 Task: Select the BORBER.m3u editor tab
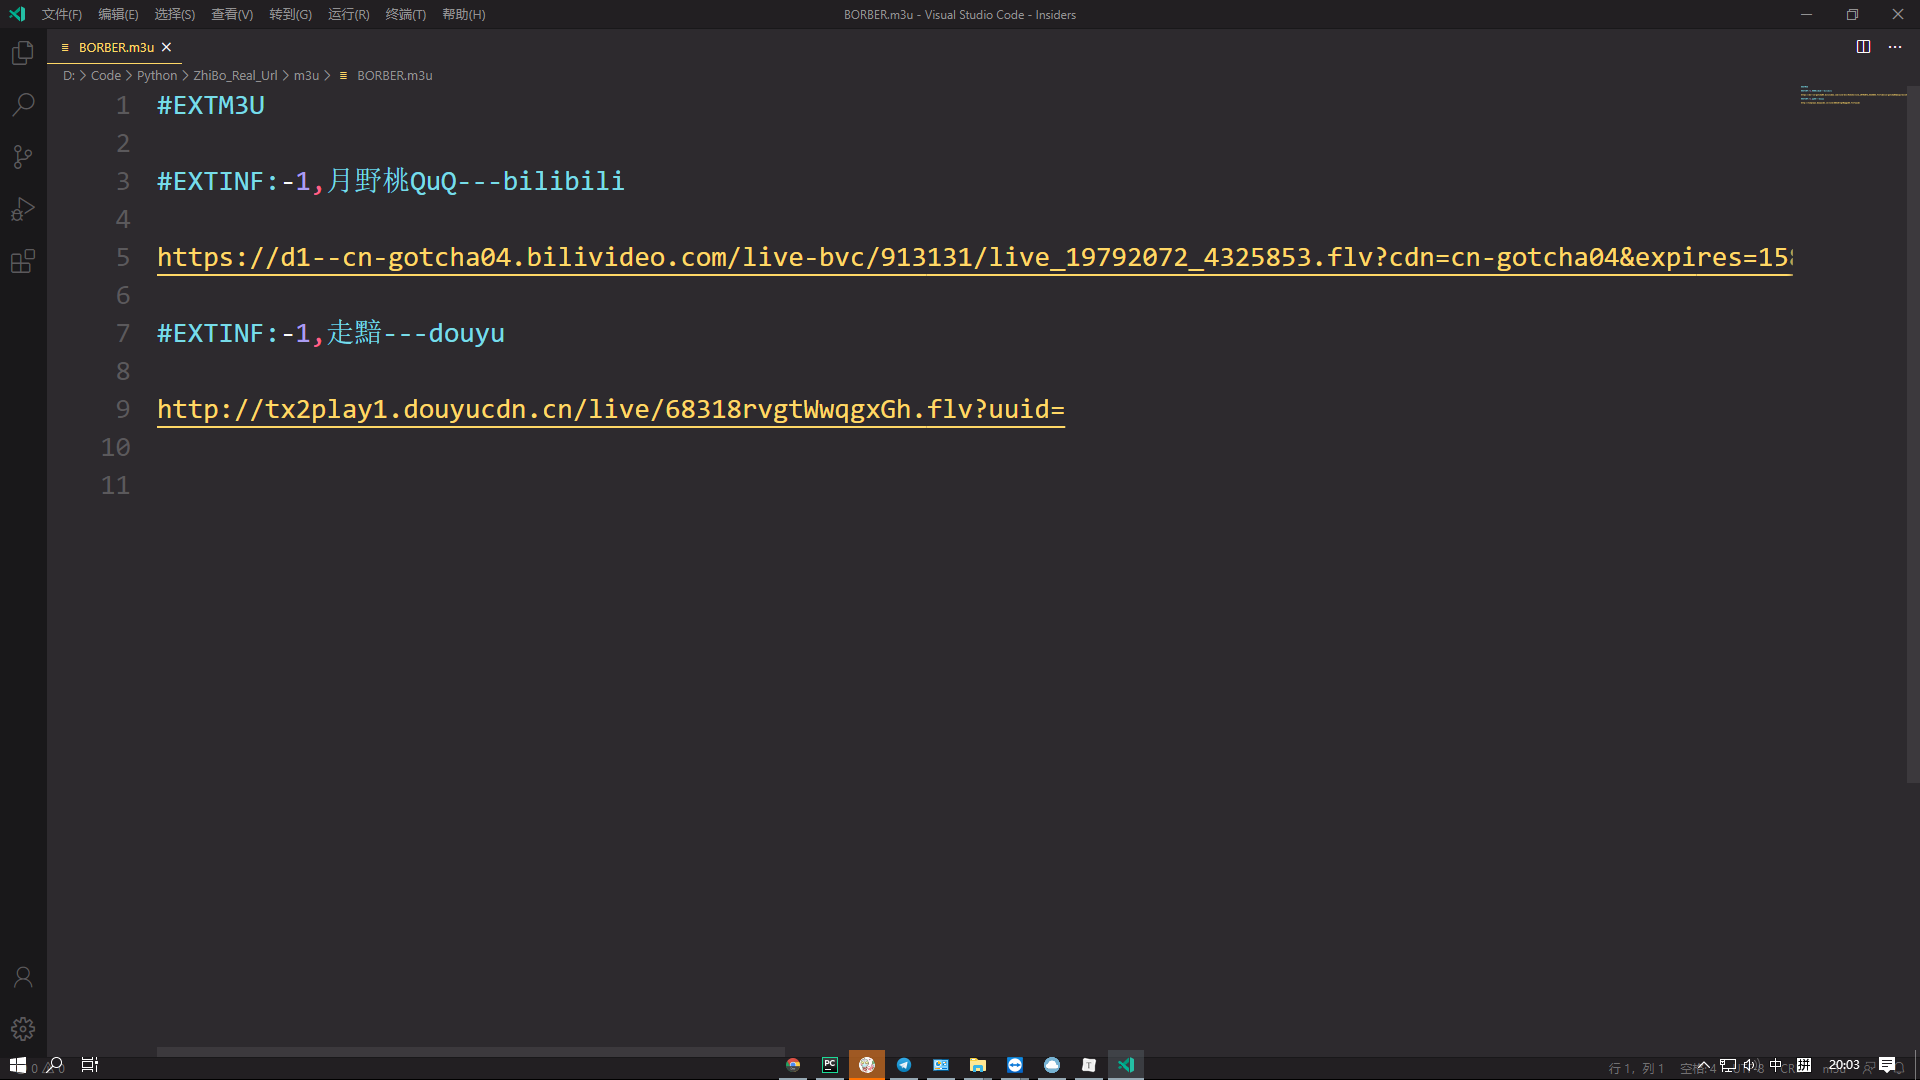point(115,47)
